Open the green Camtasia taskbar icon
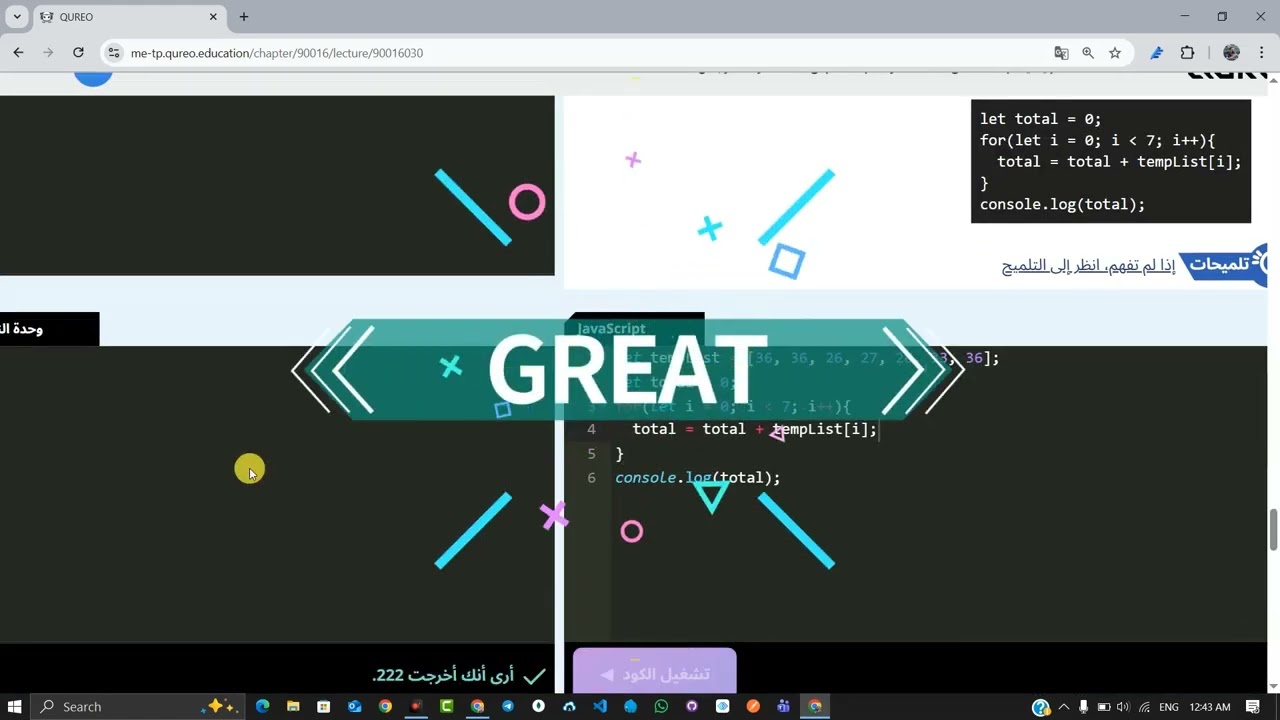 pyautogui.click(x=447, y=706)
